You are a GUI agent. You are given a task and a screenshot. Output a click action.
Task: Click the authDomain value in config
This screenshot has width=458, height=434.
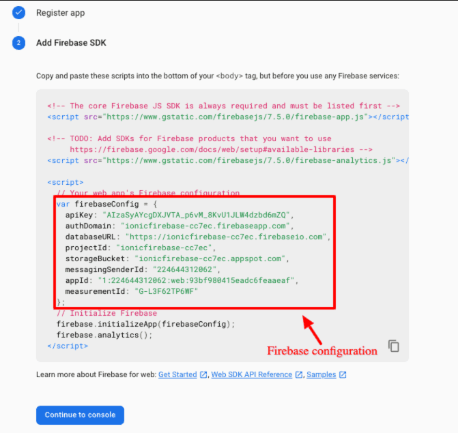205,226
